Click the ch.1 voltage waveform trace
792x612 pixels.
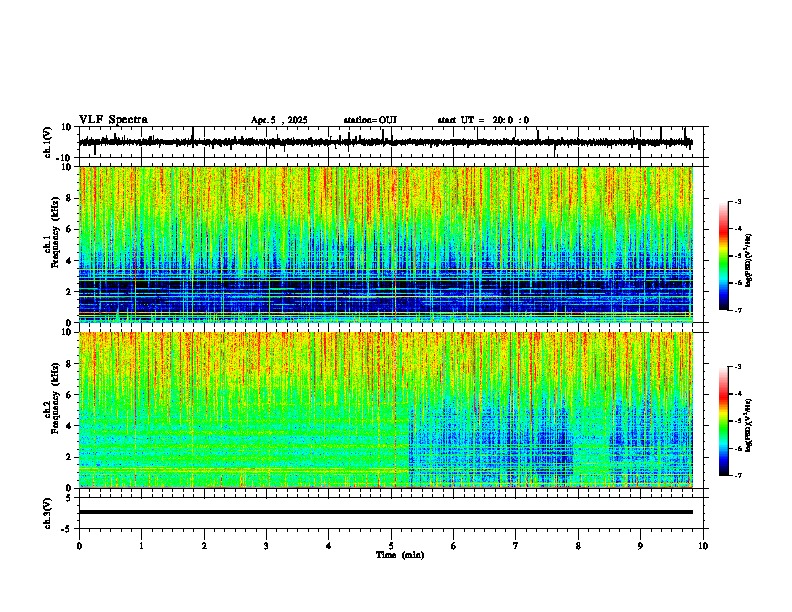(x=385, y=142)
